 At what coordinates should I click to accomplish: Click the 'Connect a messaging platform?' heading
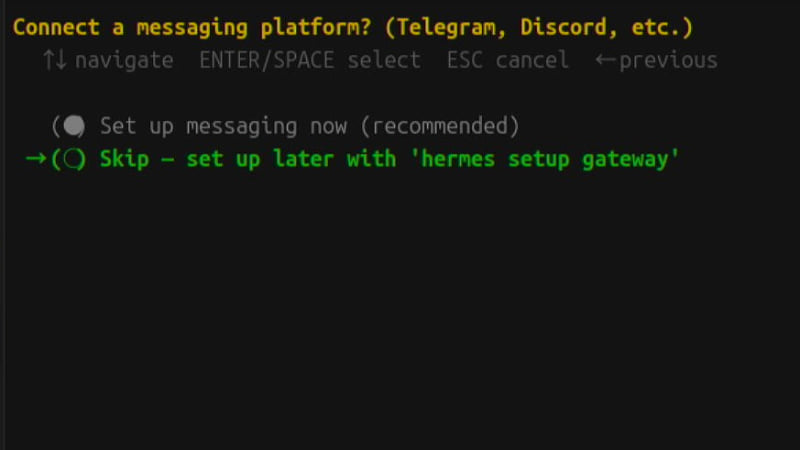[x=192, y=28]
